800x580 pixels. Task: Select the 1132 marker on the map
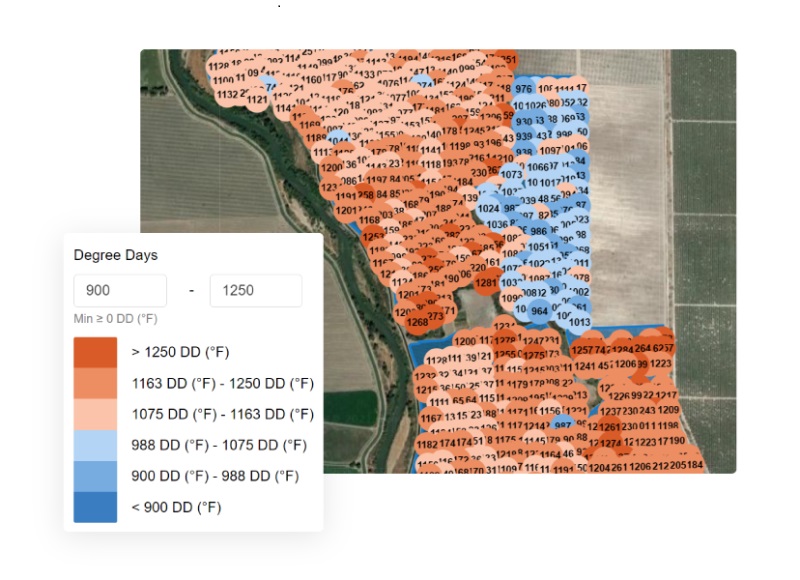click(x=226, y=94)
